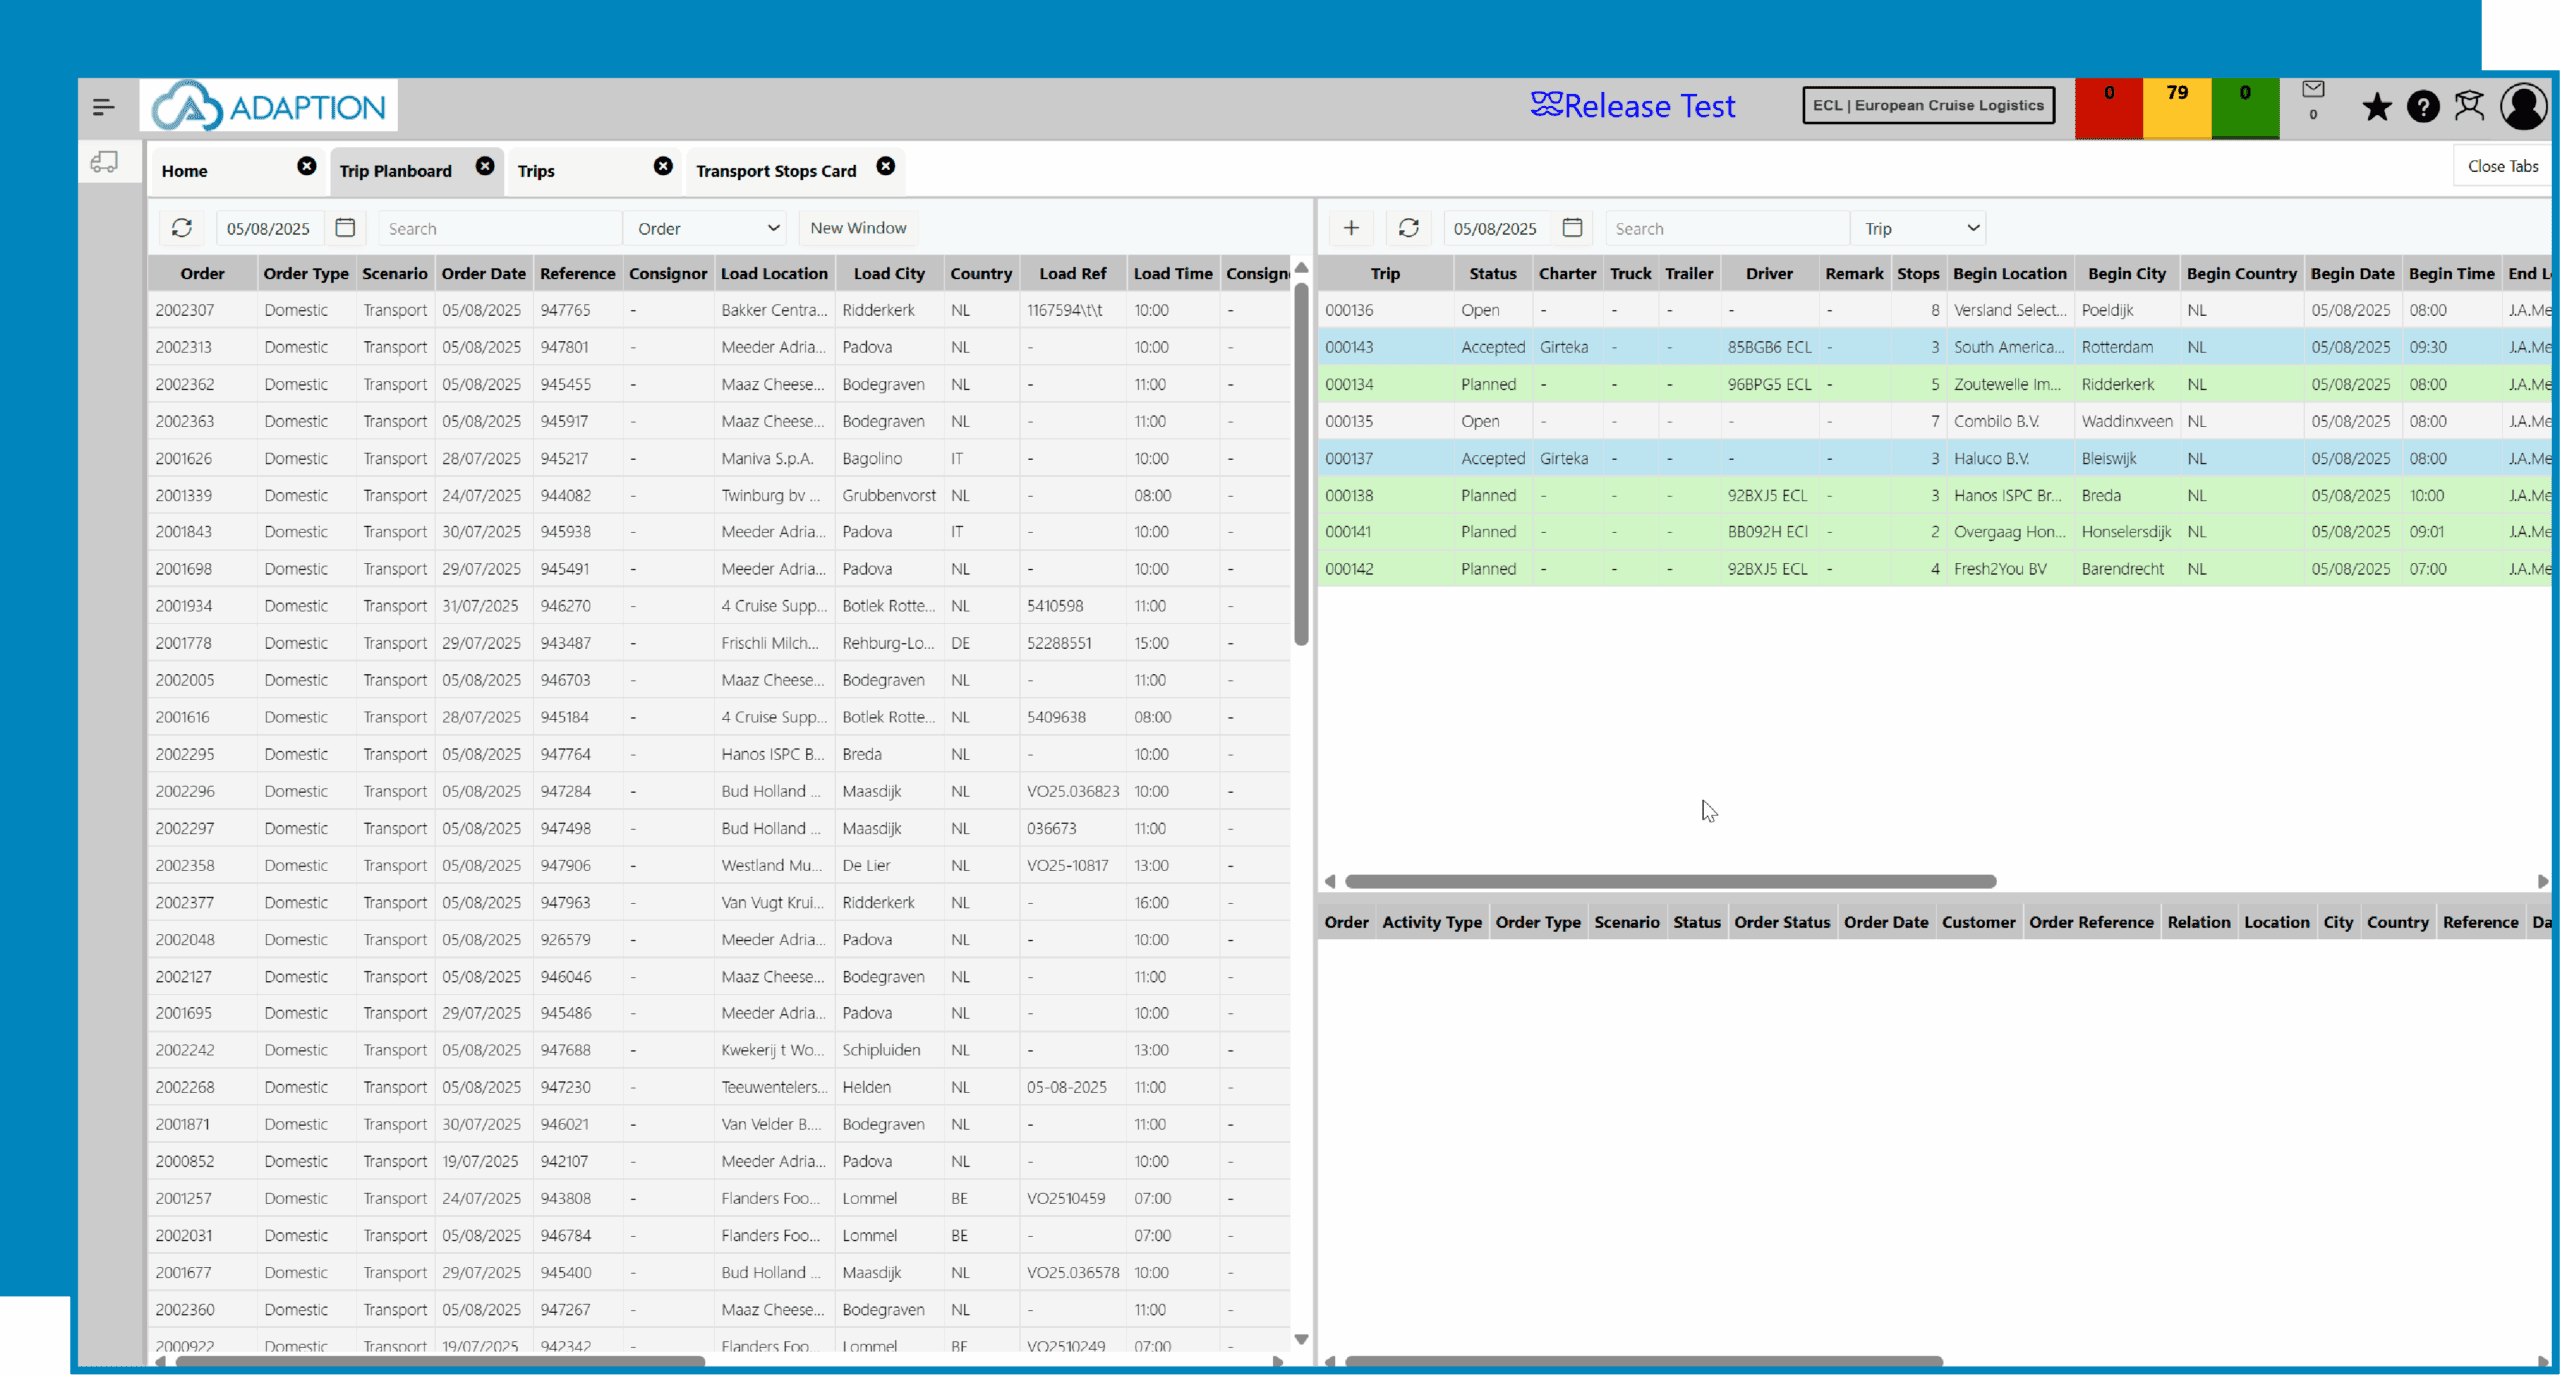Open user profile avatar menu
Image resolution: width=2560 pixels, height=1375 pixels.
[x=2523, y=107]
